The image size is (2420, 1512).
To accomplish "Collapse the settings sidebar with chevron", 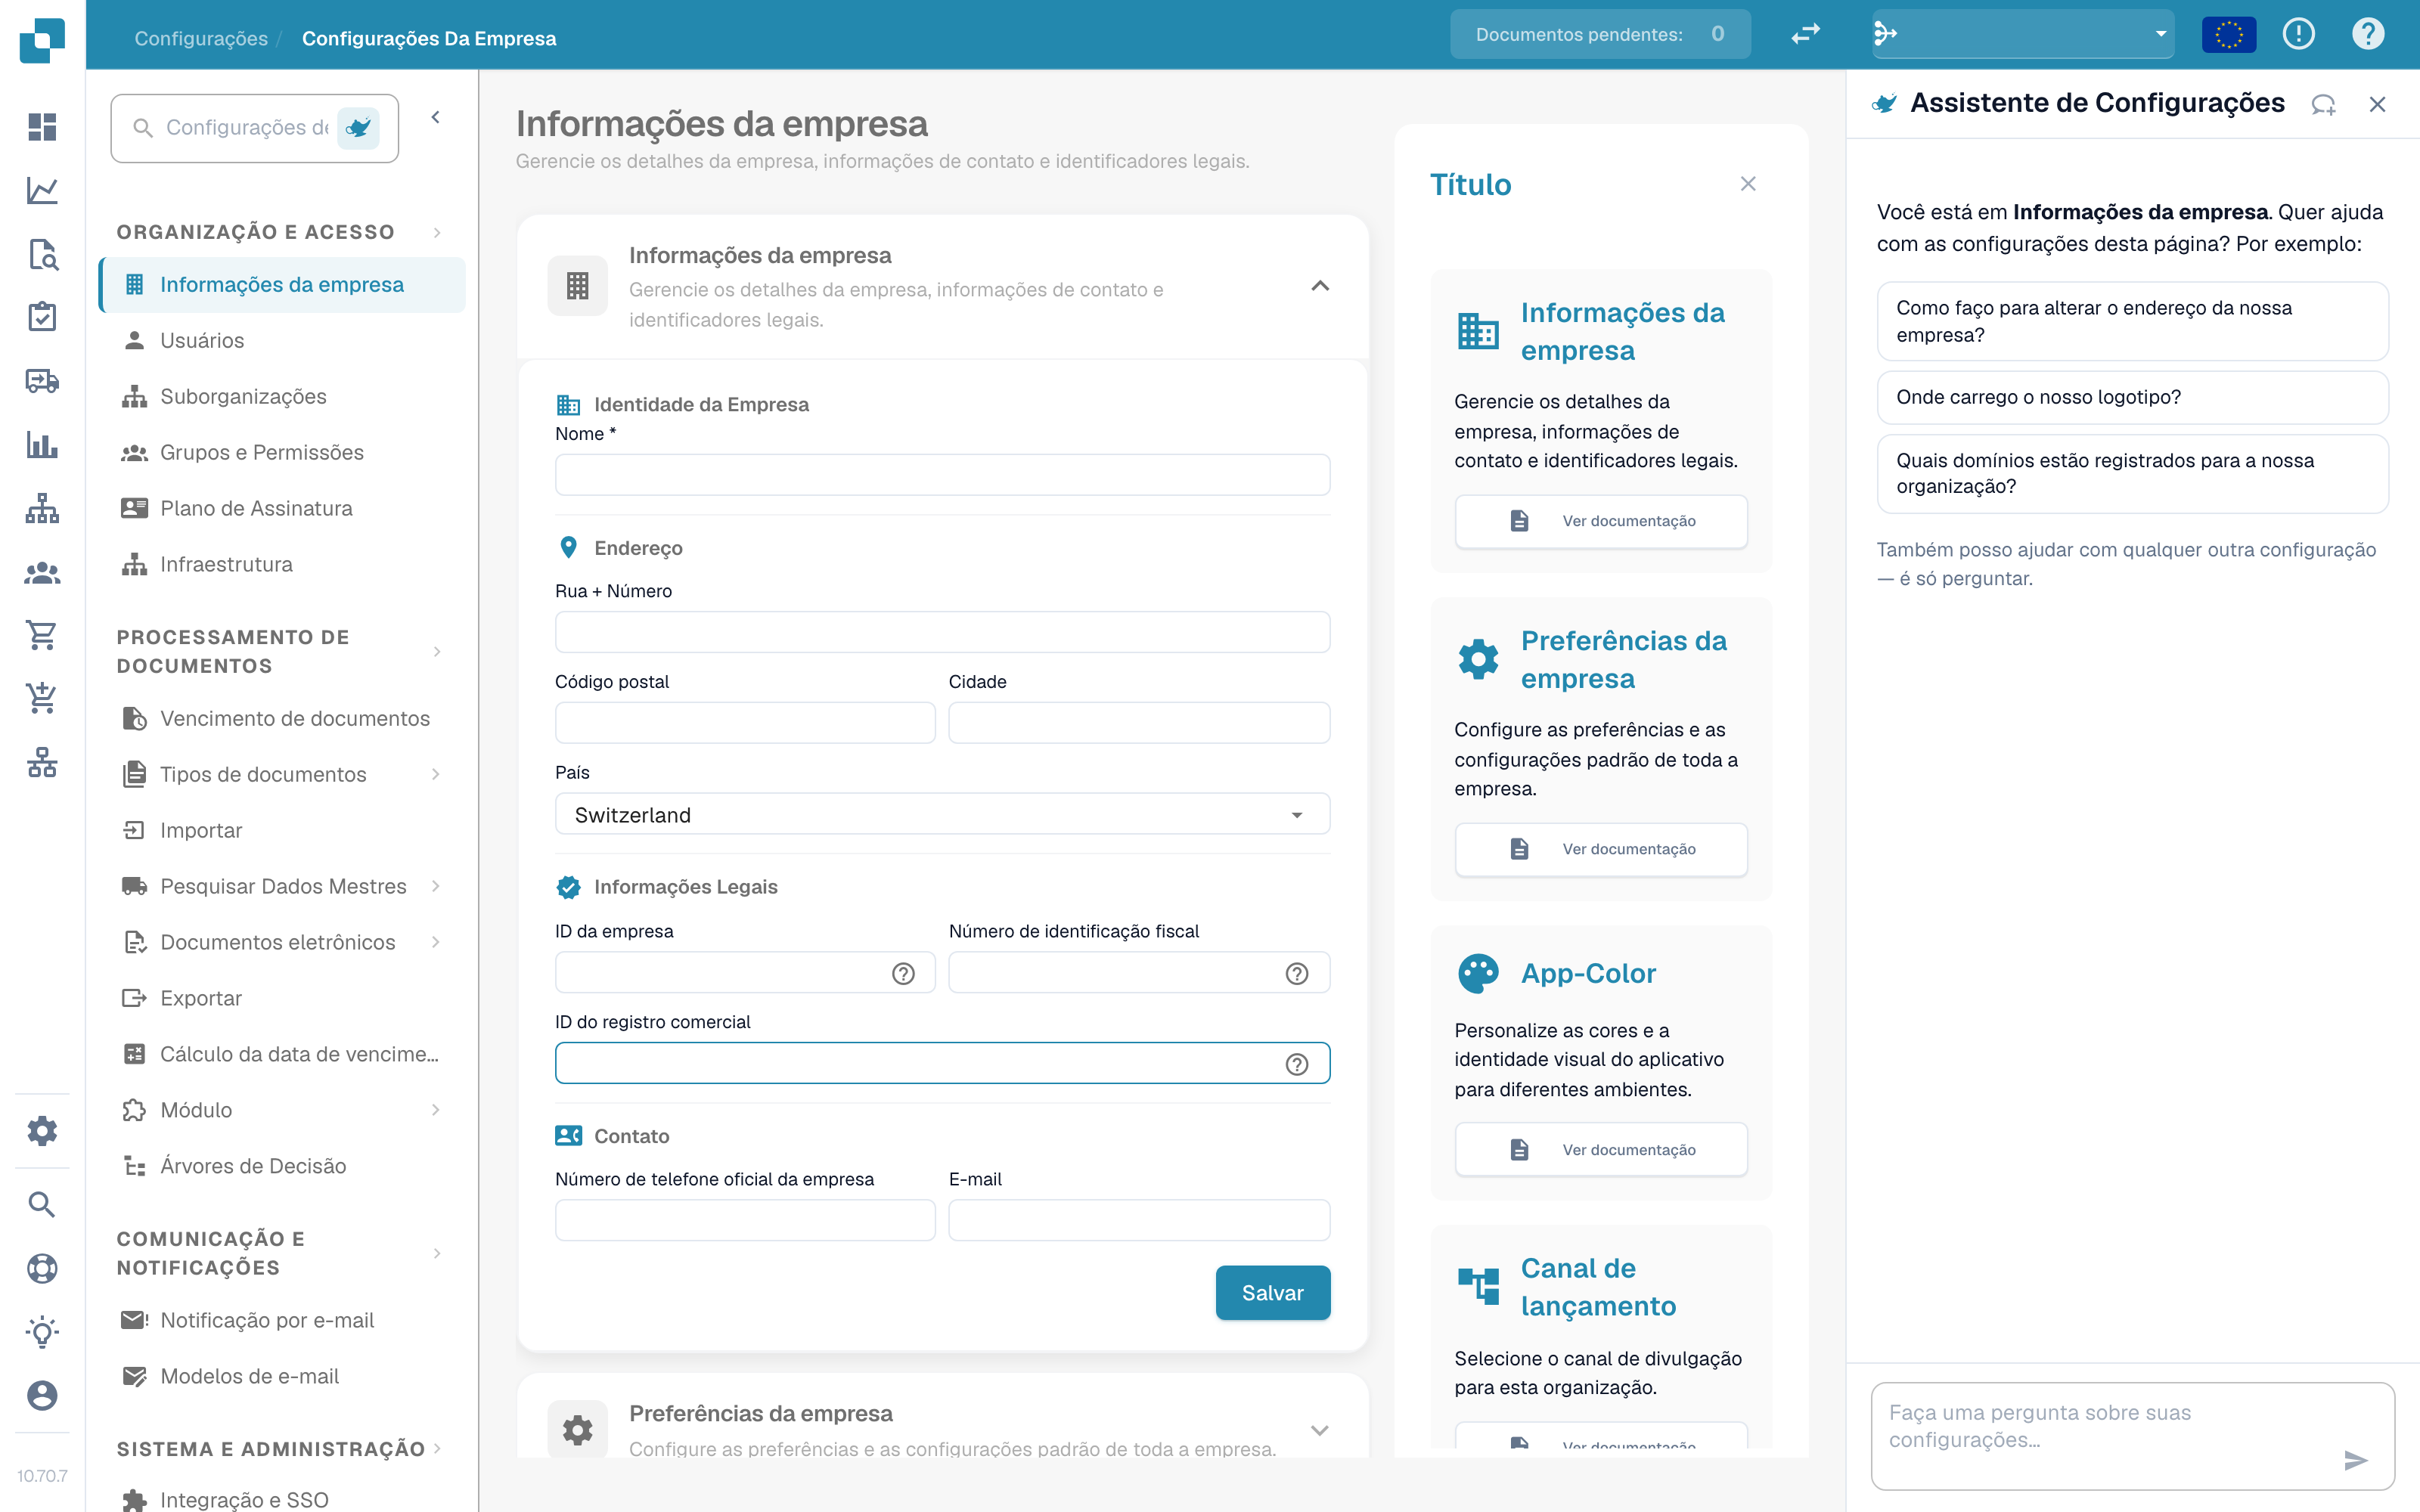I will coord(436,117).
